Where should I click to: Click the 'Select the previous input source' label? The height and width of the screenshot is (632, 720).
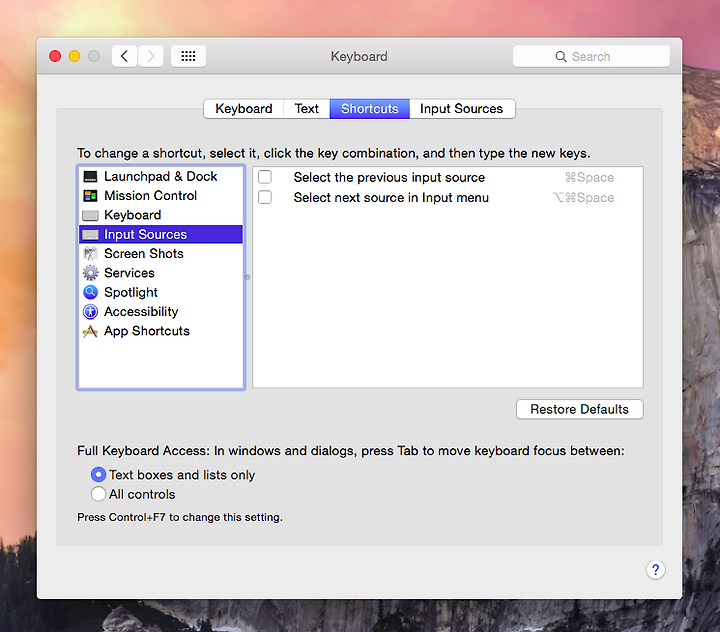coord(389,177)
